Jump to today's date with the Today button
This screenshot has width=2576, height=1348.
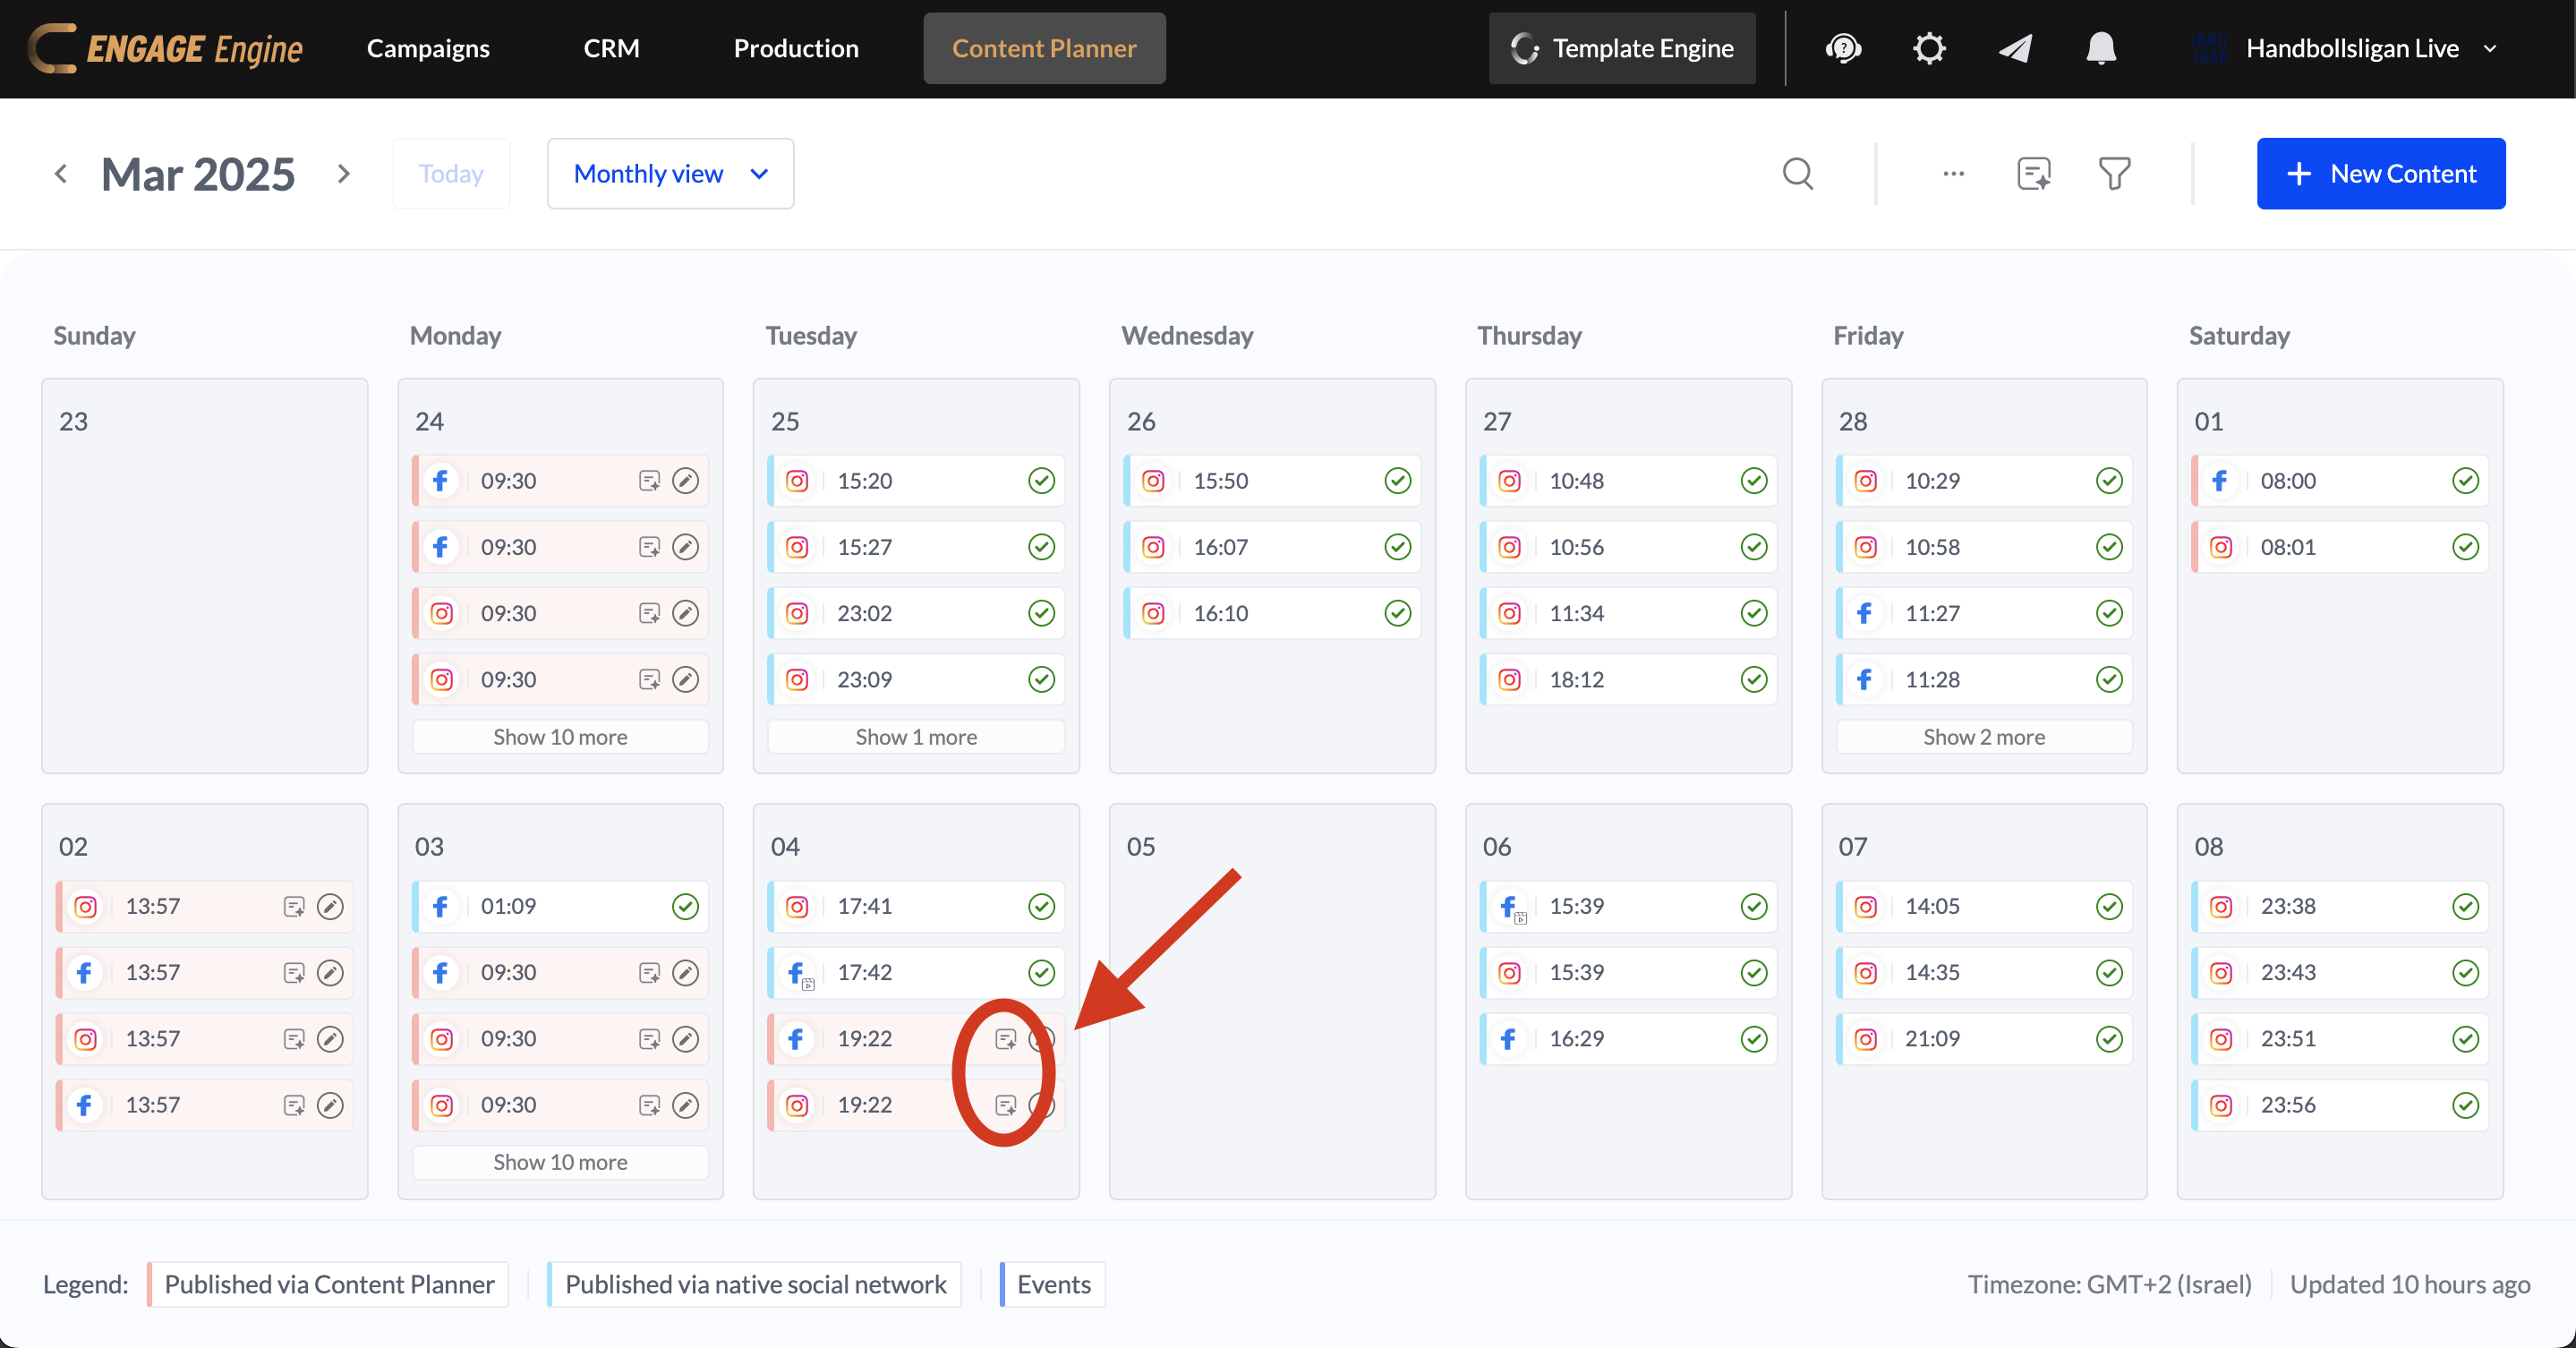451,173
